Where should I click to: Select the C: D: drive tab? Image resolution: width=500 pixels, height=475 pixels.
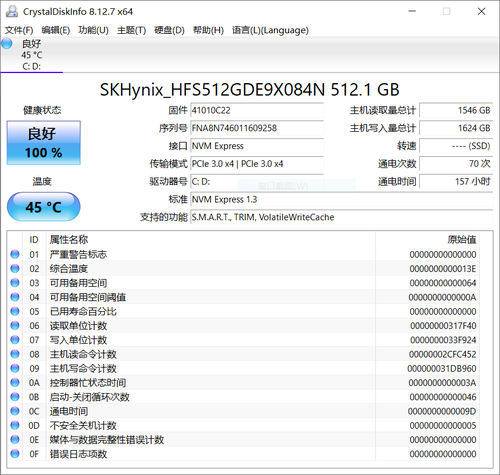point(32,55)
